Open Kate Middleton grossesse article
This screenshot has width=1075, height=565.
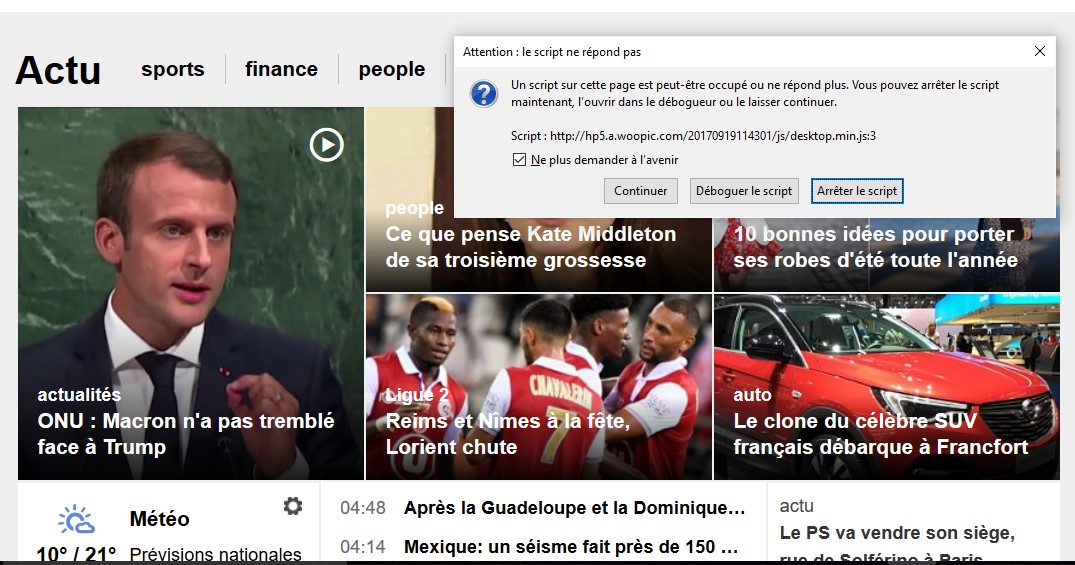[531, 247]
